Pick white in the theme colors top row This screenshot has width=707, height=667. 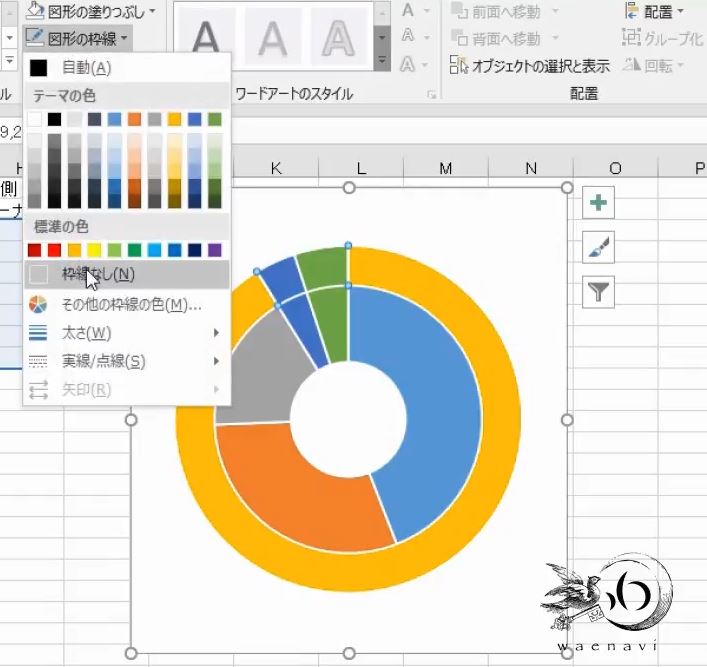coord(35,119)
